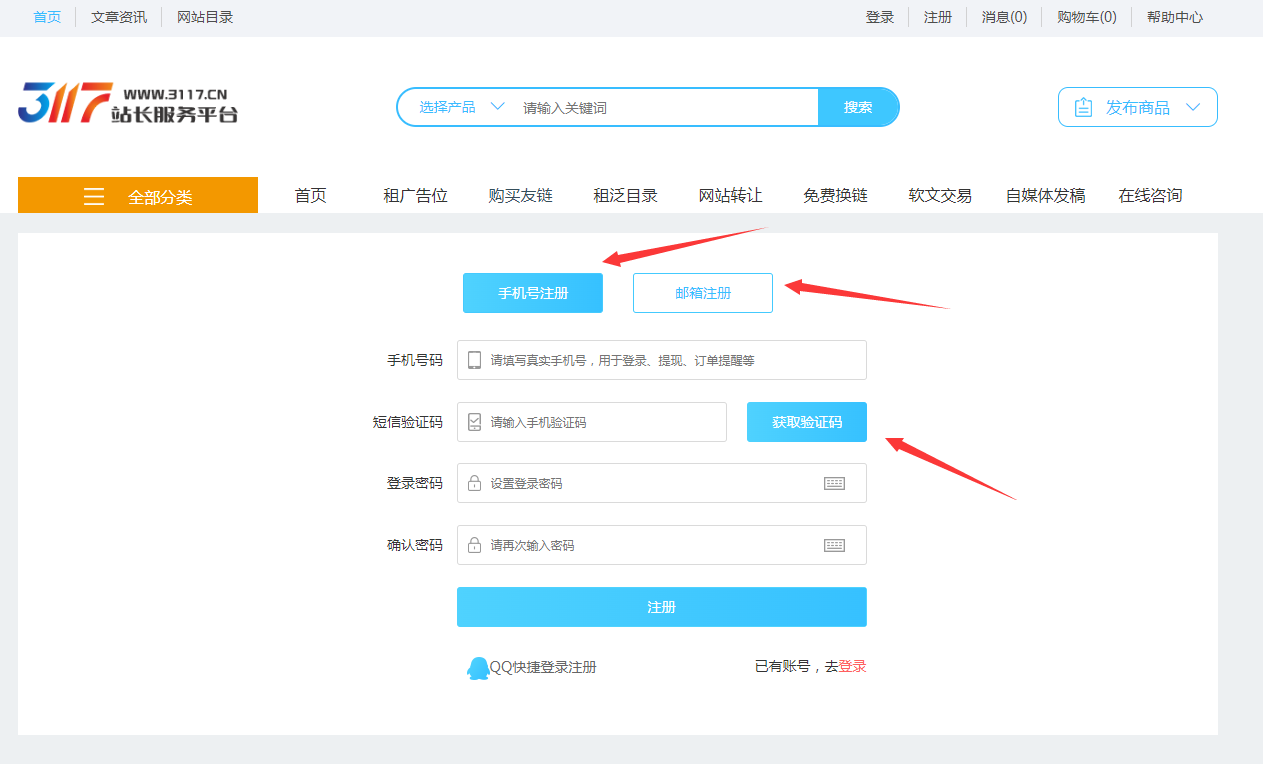Expand the 发布商品 dropdown arrow

(x=1192, y=108)
